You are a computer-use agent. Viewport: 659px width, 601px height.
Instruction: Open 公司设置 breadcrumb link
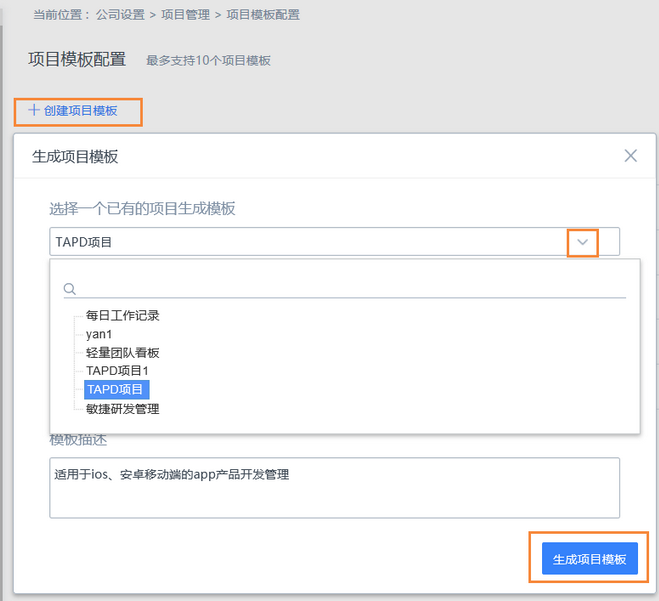coord(120,15)
